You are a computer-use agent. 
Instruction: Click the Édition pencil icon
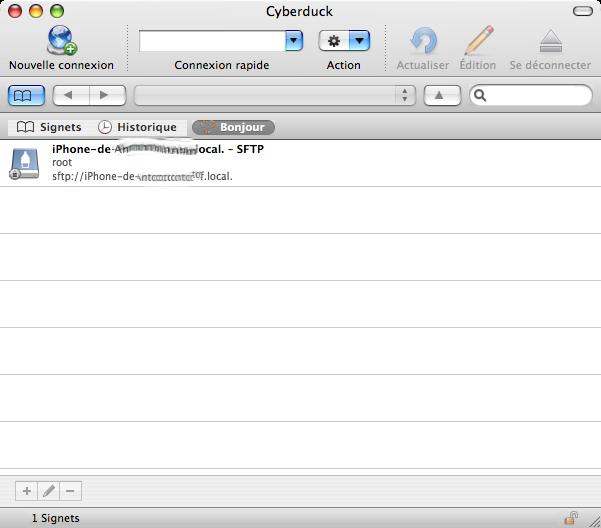click(x=478, y=41)
